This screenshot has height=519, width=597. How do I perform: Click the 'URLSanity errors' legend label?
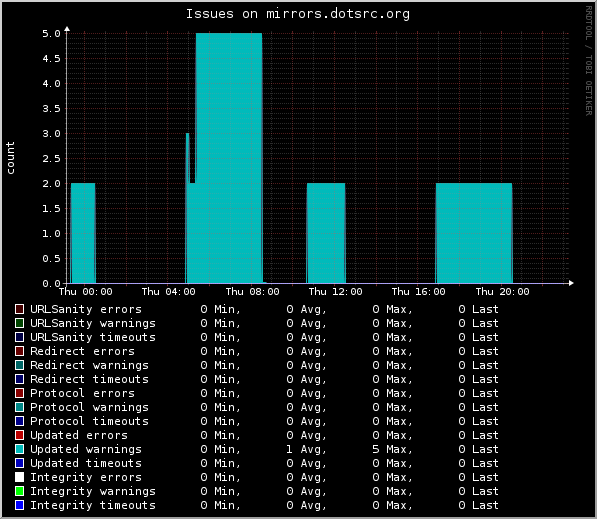tap(86, 309)
